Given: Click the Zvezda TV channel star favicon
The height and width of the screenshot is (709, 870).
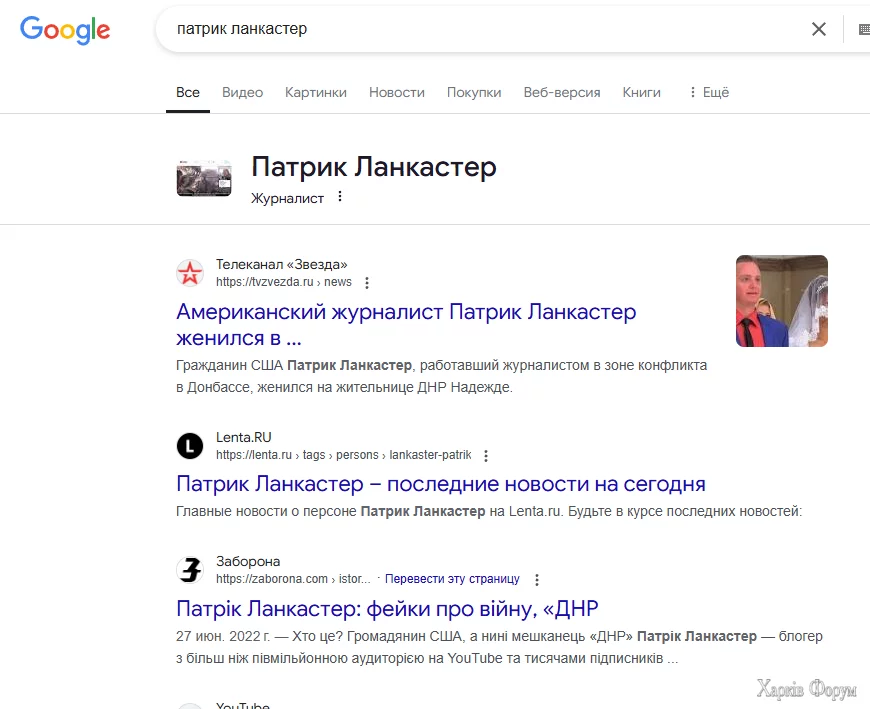Looking at the screenshot, I should (x=190, y=273).
